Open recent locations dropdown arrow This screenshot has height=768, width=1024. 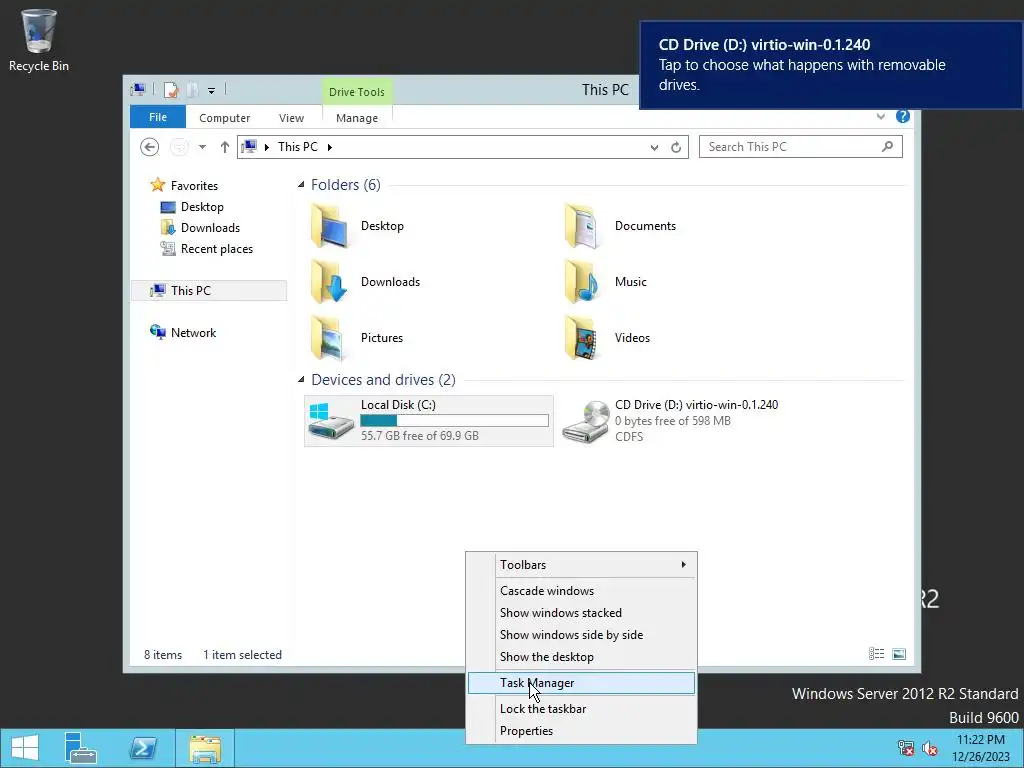coord(202,147)
